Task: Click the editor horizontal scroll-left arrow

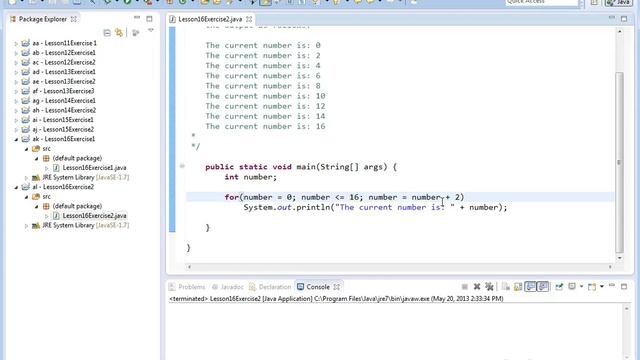Action: pos(189,267)
